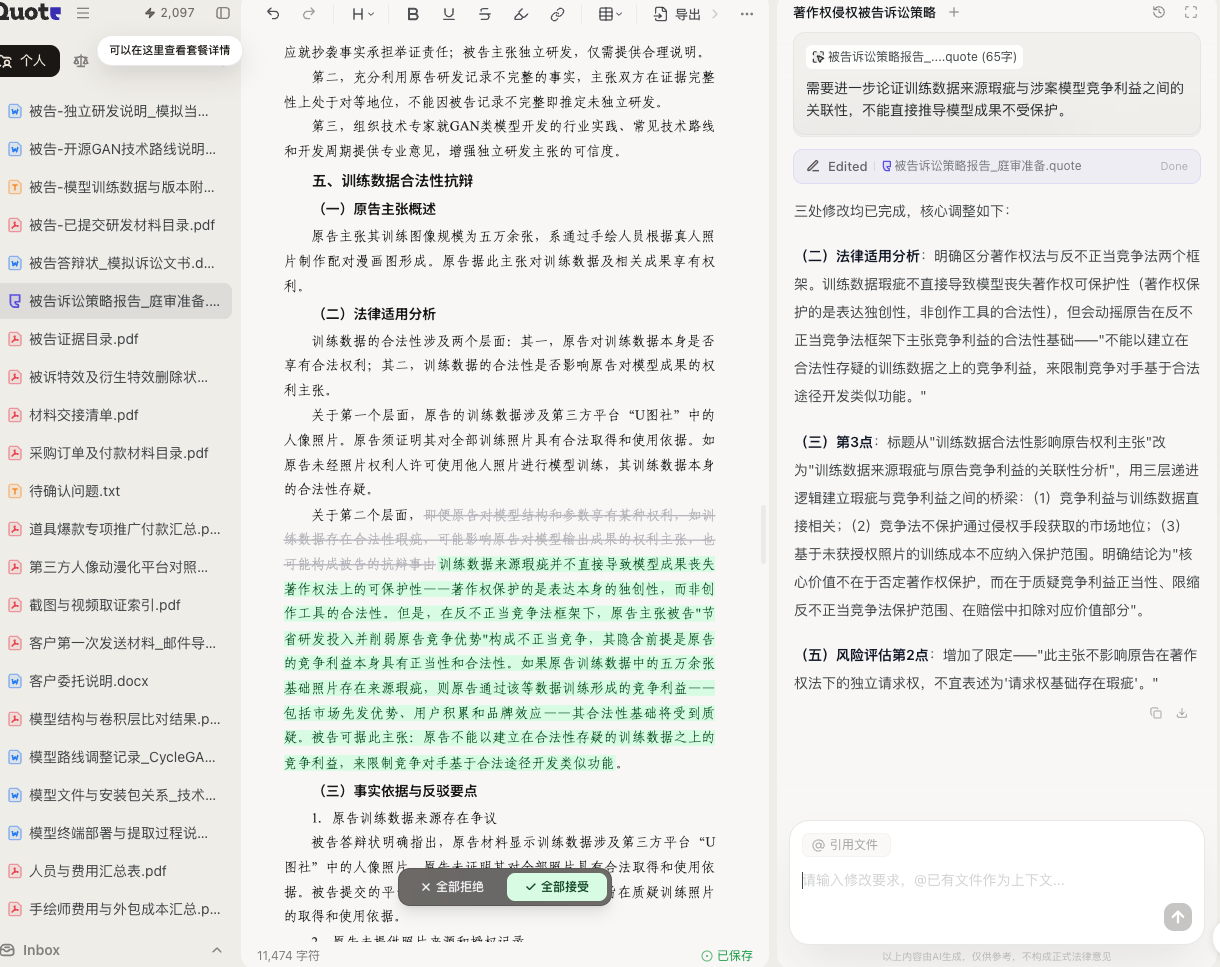Click the 11,474 字符 character count
The height and width of the screenshot is (967, 1220).
coord(288,956)
